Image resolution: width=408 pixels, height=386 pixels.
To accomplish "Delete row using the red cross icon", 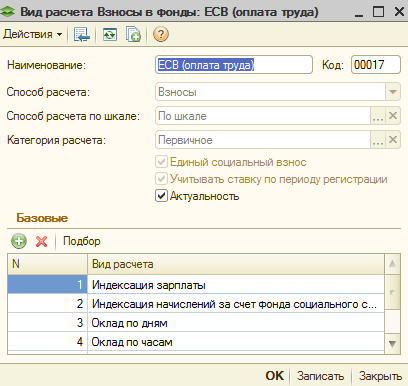I will click(x=42, y=241).
